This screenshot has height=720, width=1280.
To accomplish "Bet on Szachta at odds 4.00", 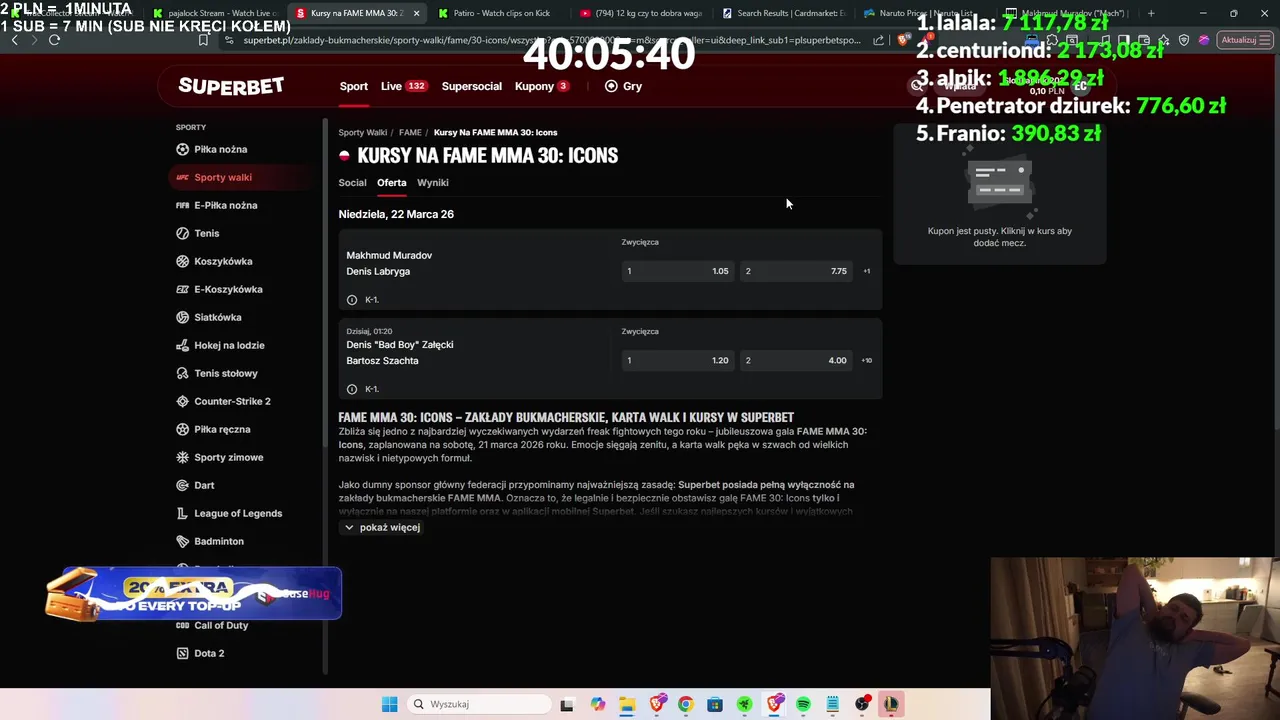I will [x=796, y=360].
